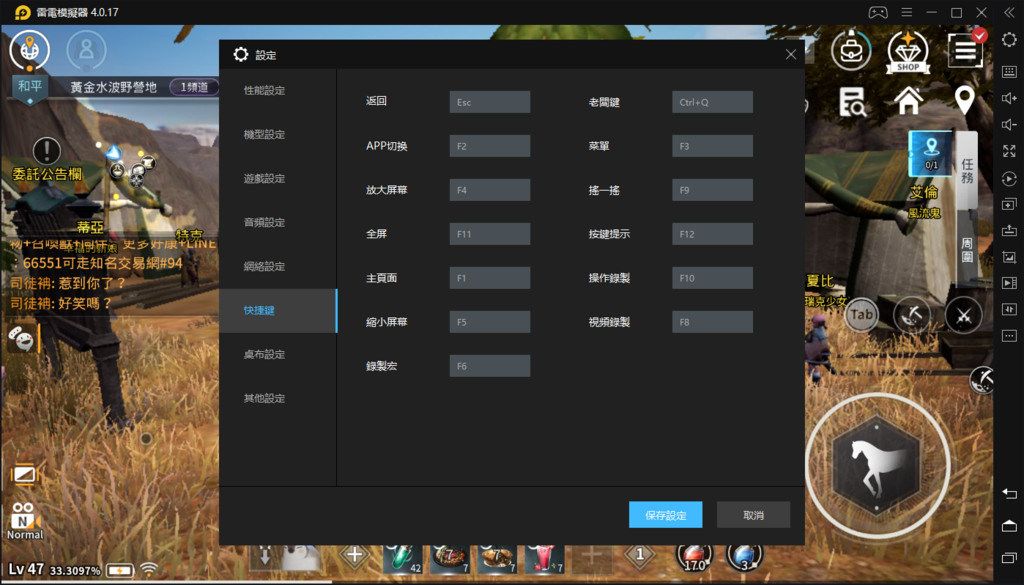
Task: Click the 保存設定 button
Action: [665, 514]
